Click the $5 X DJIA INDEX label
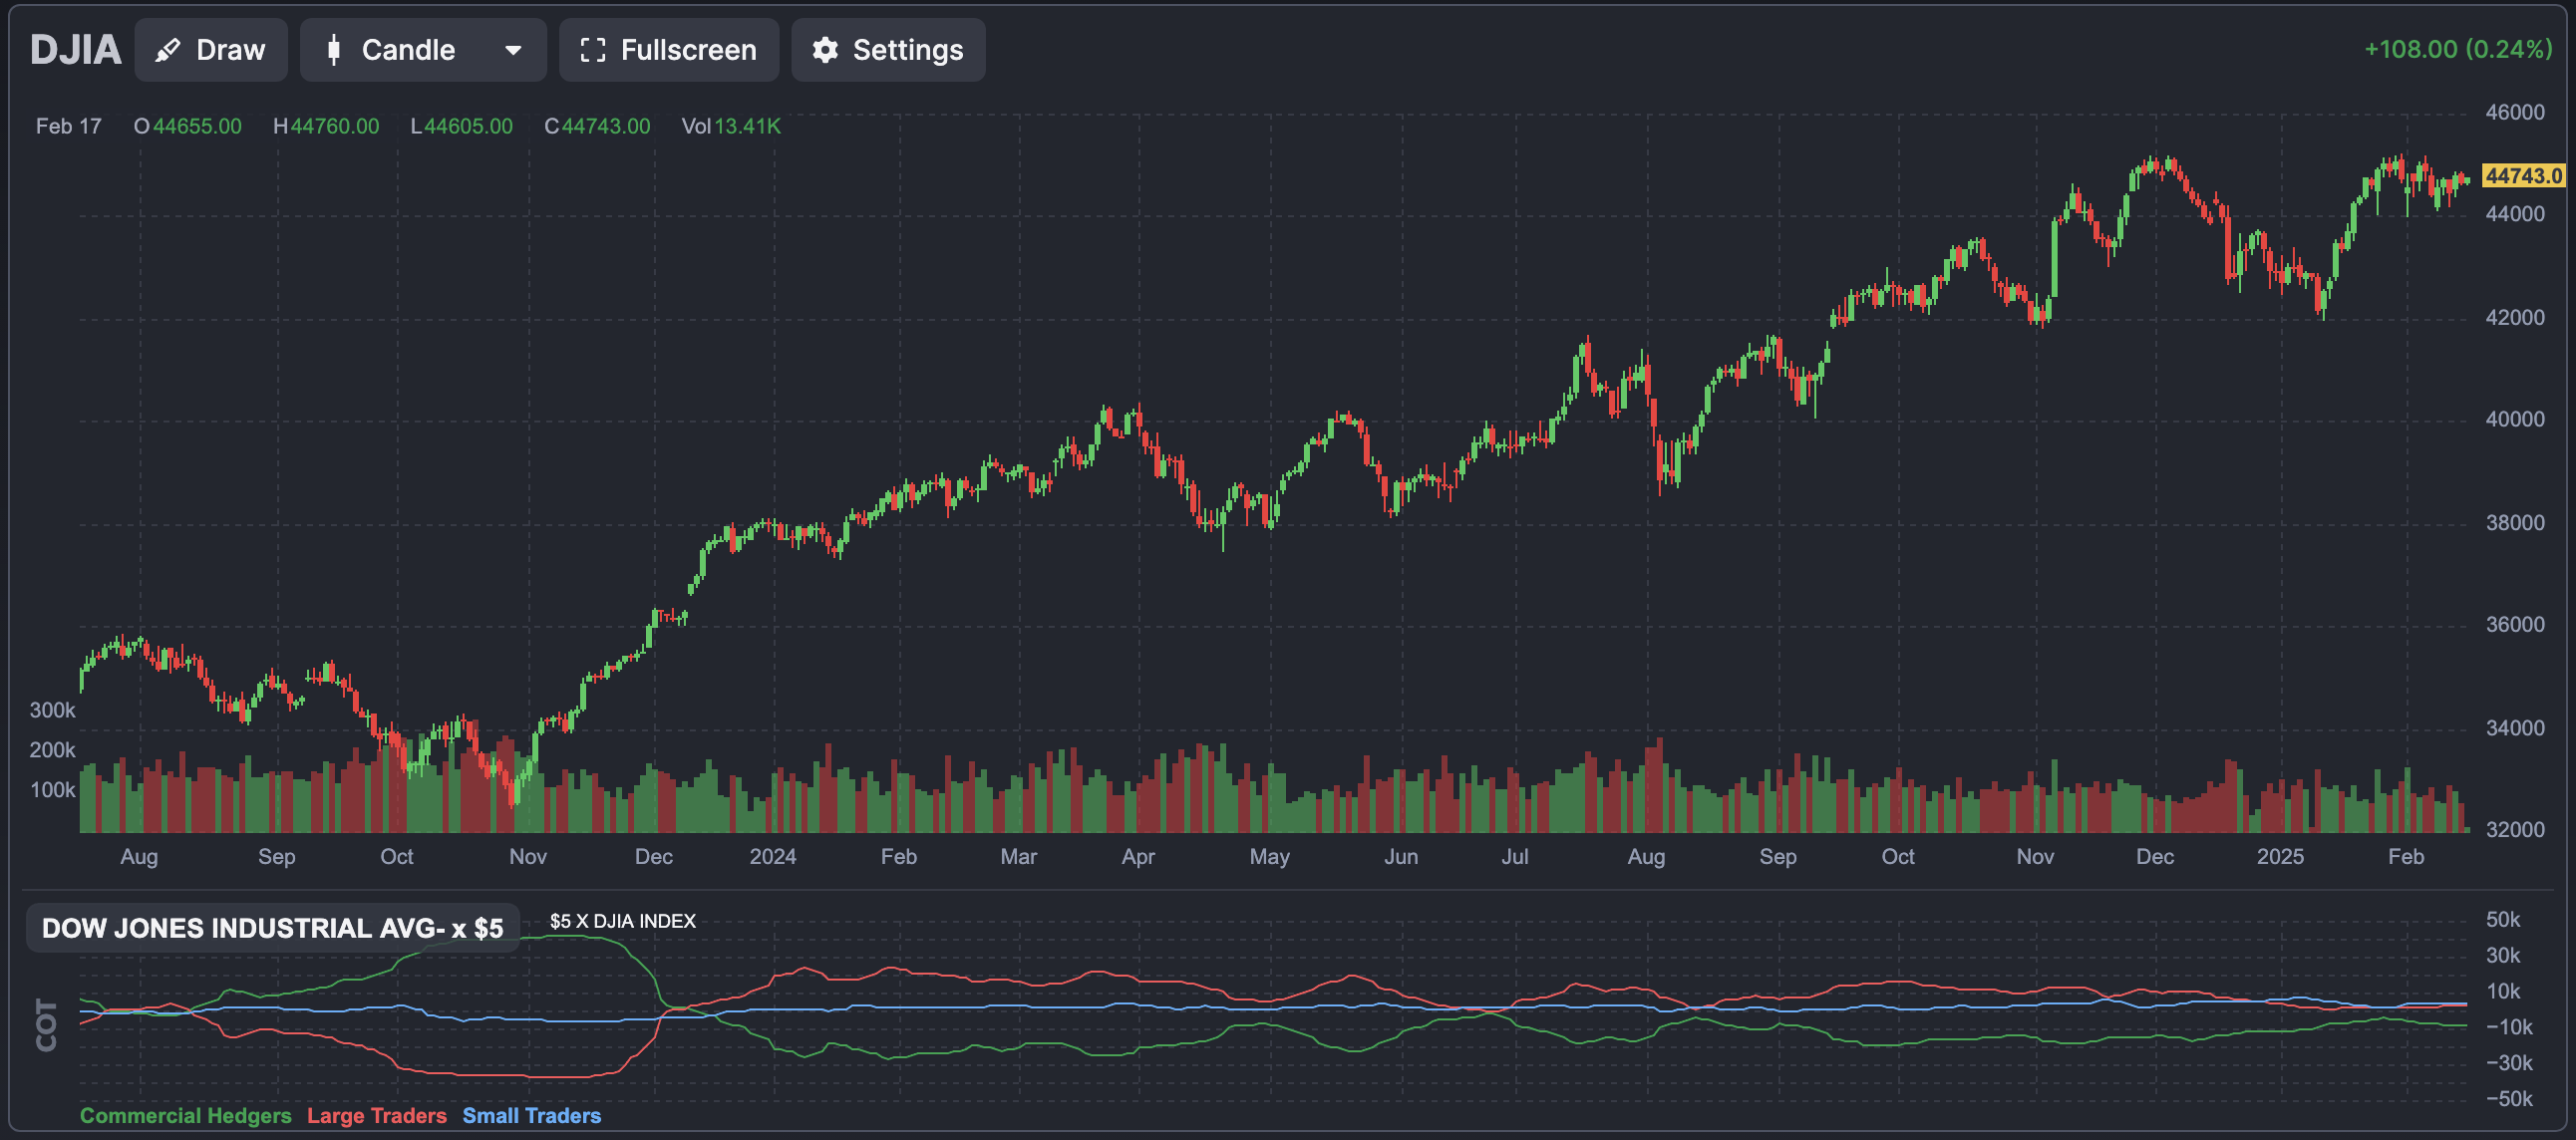The height and width of the screenshot is (1140, 2576). coord(622,921)
